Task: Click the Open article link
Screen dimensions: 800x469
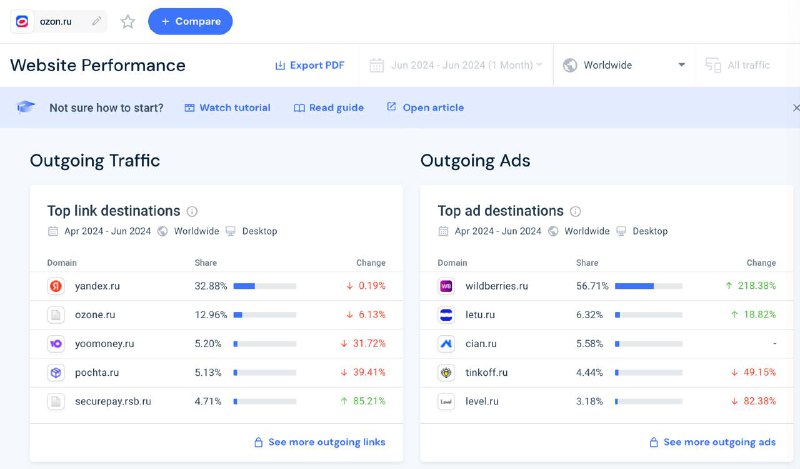Action: point(426,107)
